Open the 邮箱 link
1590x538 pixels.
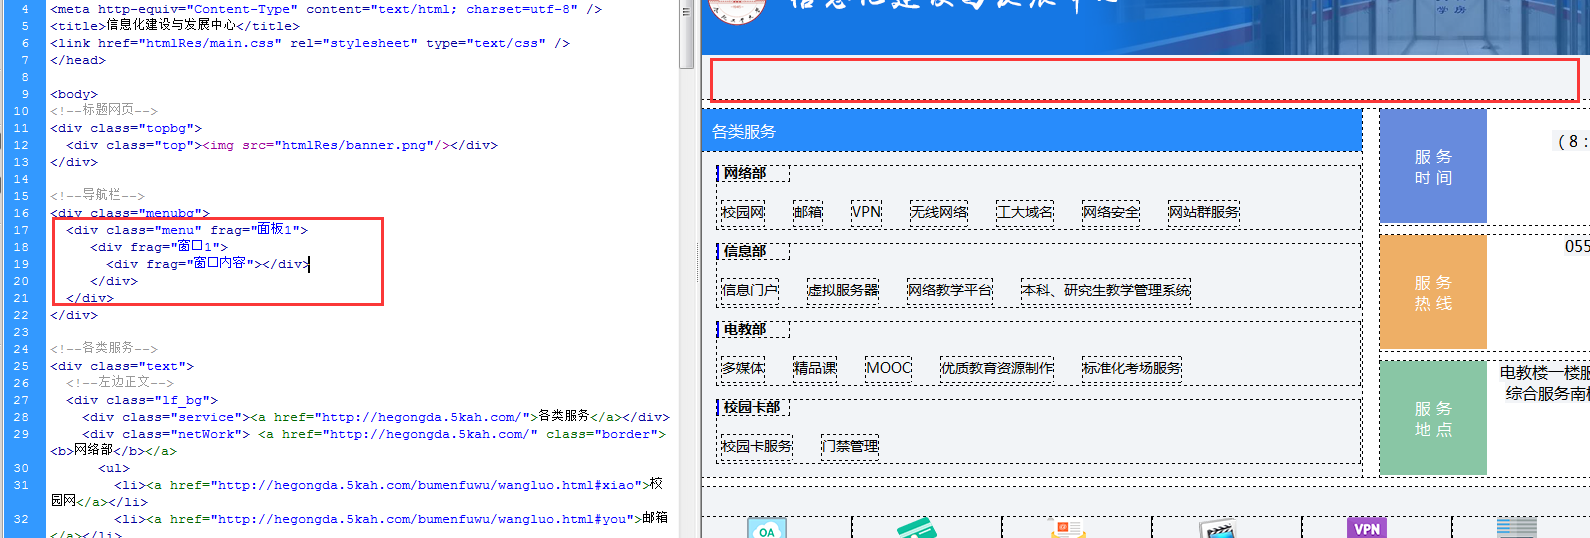click(x=808, y=212)
